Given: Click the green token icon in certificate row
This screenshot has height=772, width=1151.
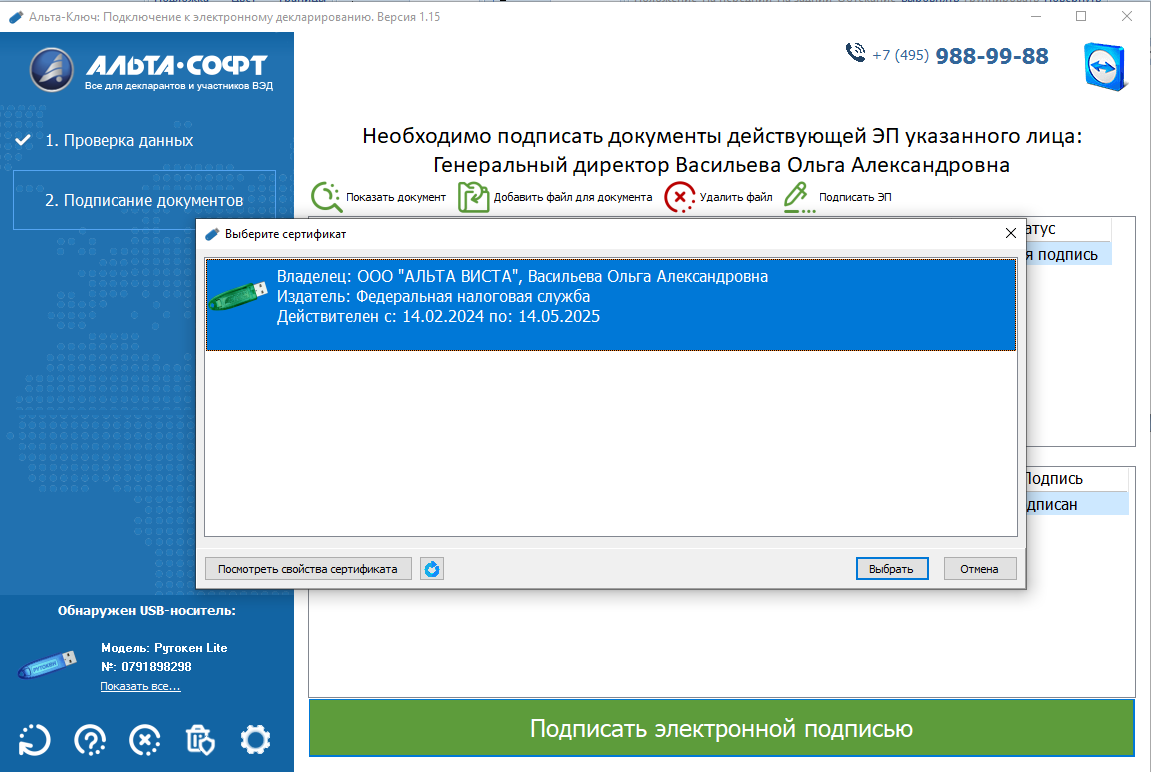Looking at the screenshot, I should pyautogui.click(x=238, y=296).
